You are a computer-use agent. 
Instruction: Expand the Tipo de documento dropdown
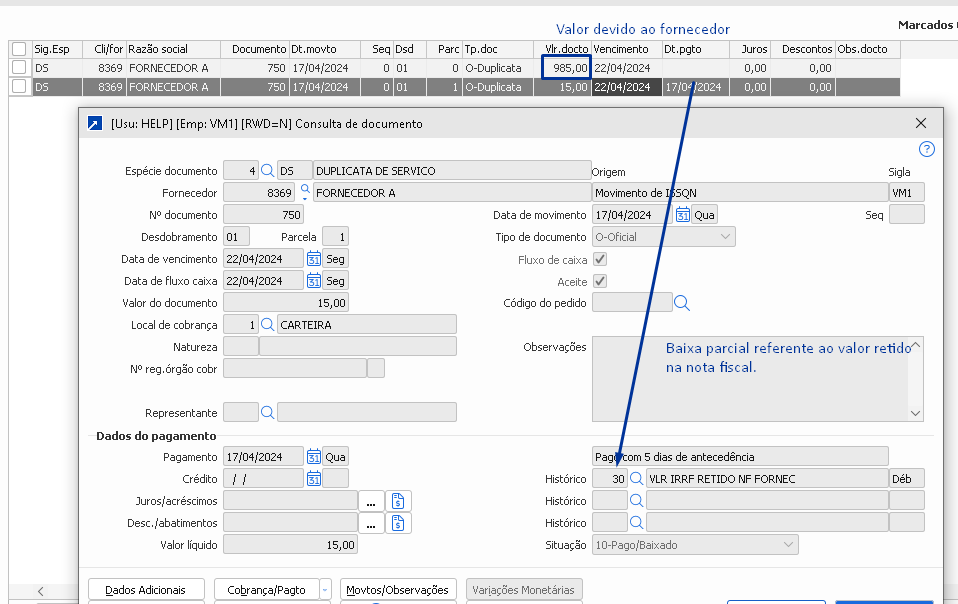725,237
